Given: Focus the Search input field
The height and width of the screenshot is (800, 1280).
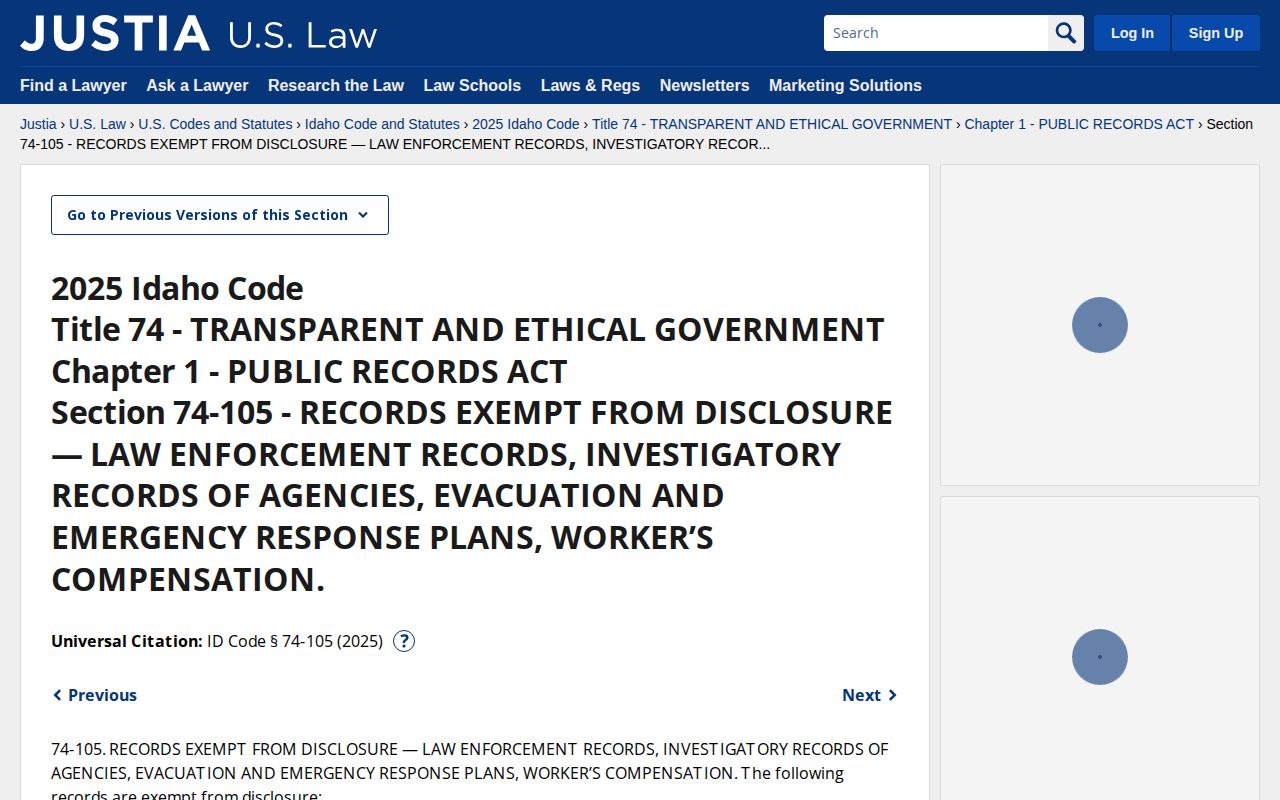Looking at the screenshot, I should [936, 33].
